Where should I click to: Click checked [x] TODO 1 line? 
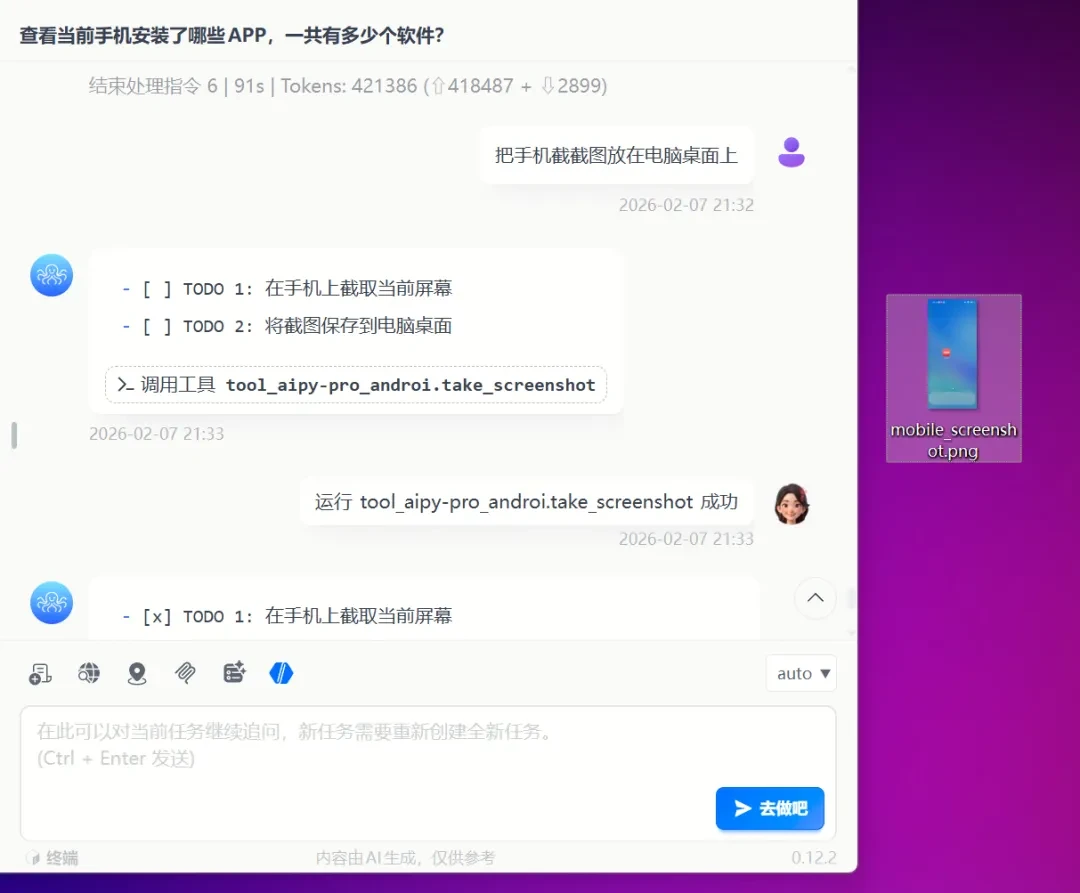[x=287, y=616]
